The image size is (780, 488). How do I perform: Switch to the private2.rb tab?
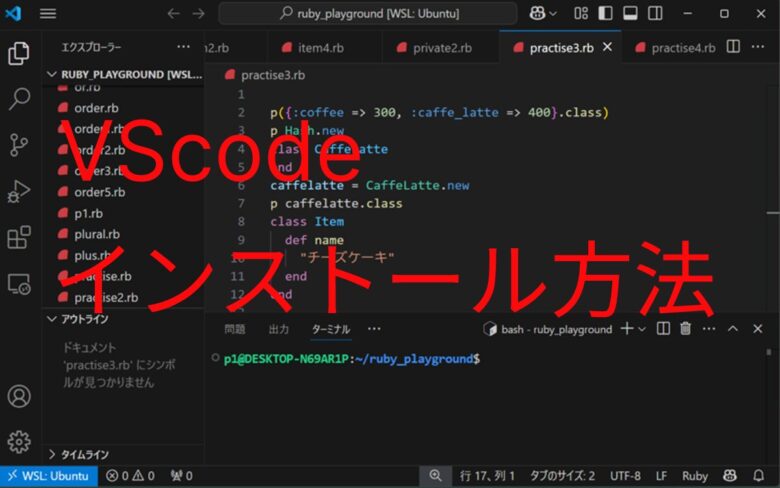[434, 48]
